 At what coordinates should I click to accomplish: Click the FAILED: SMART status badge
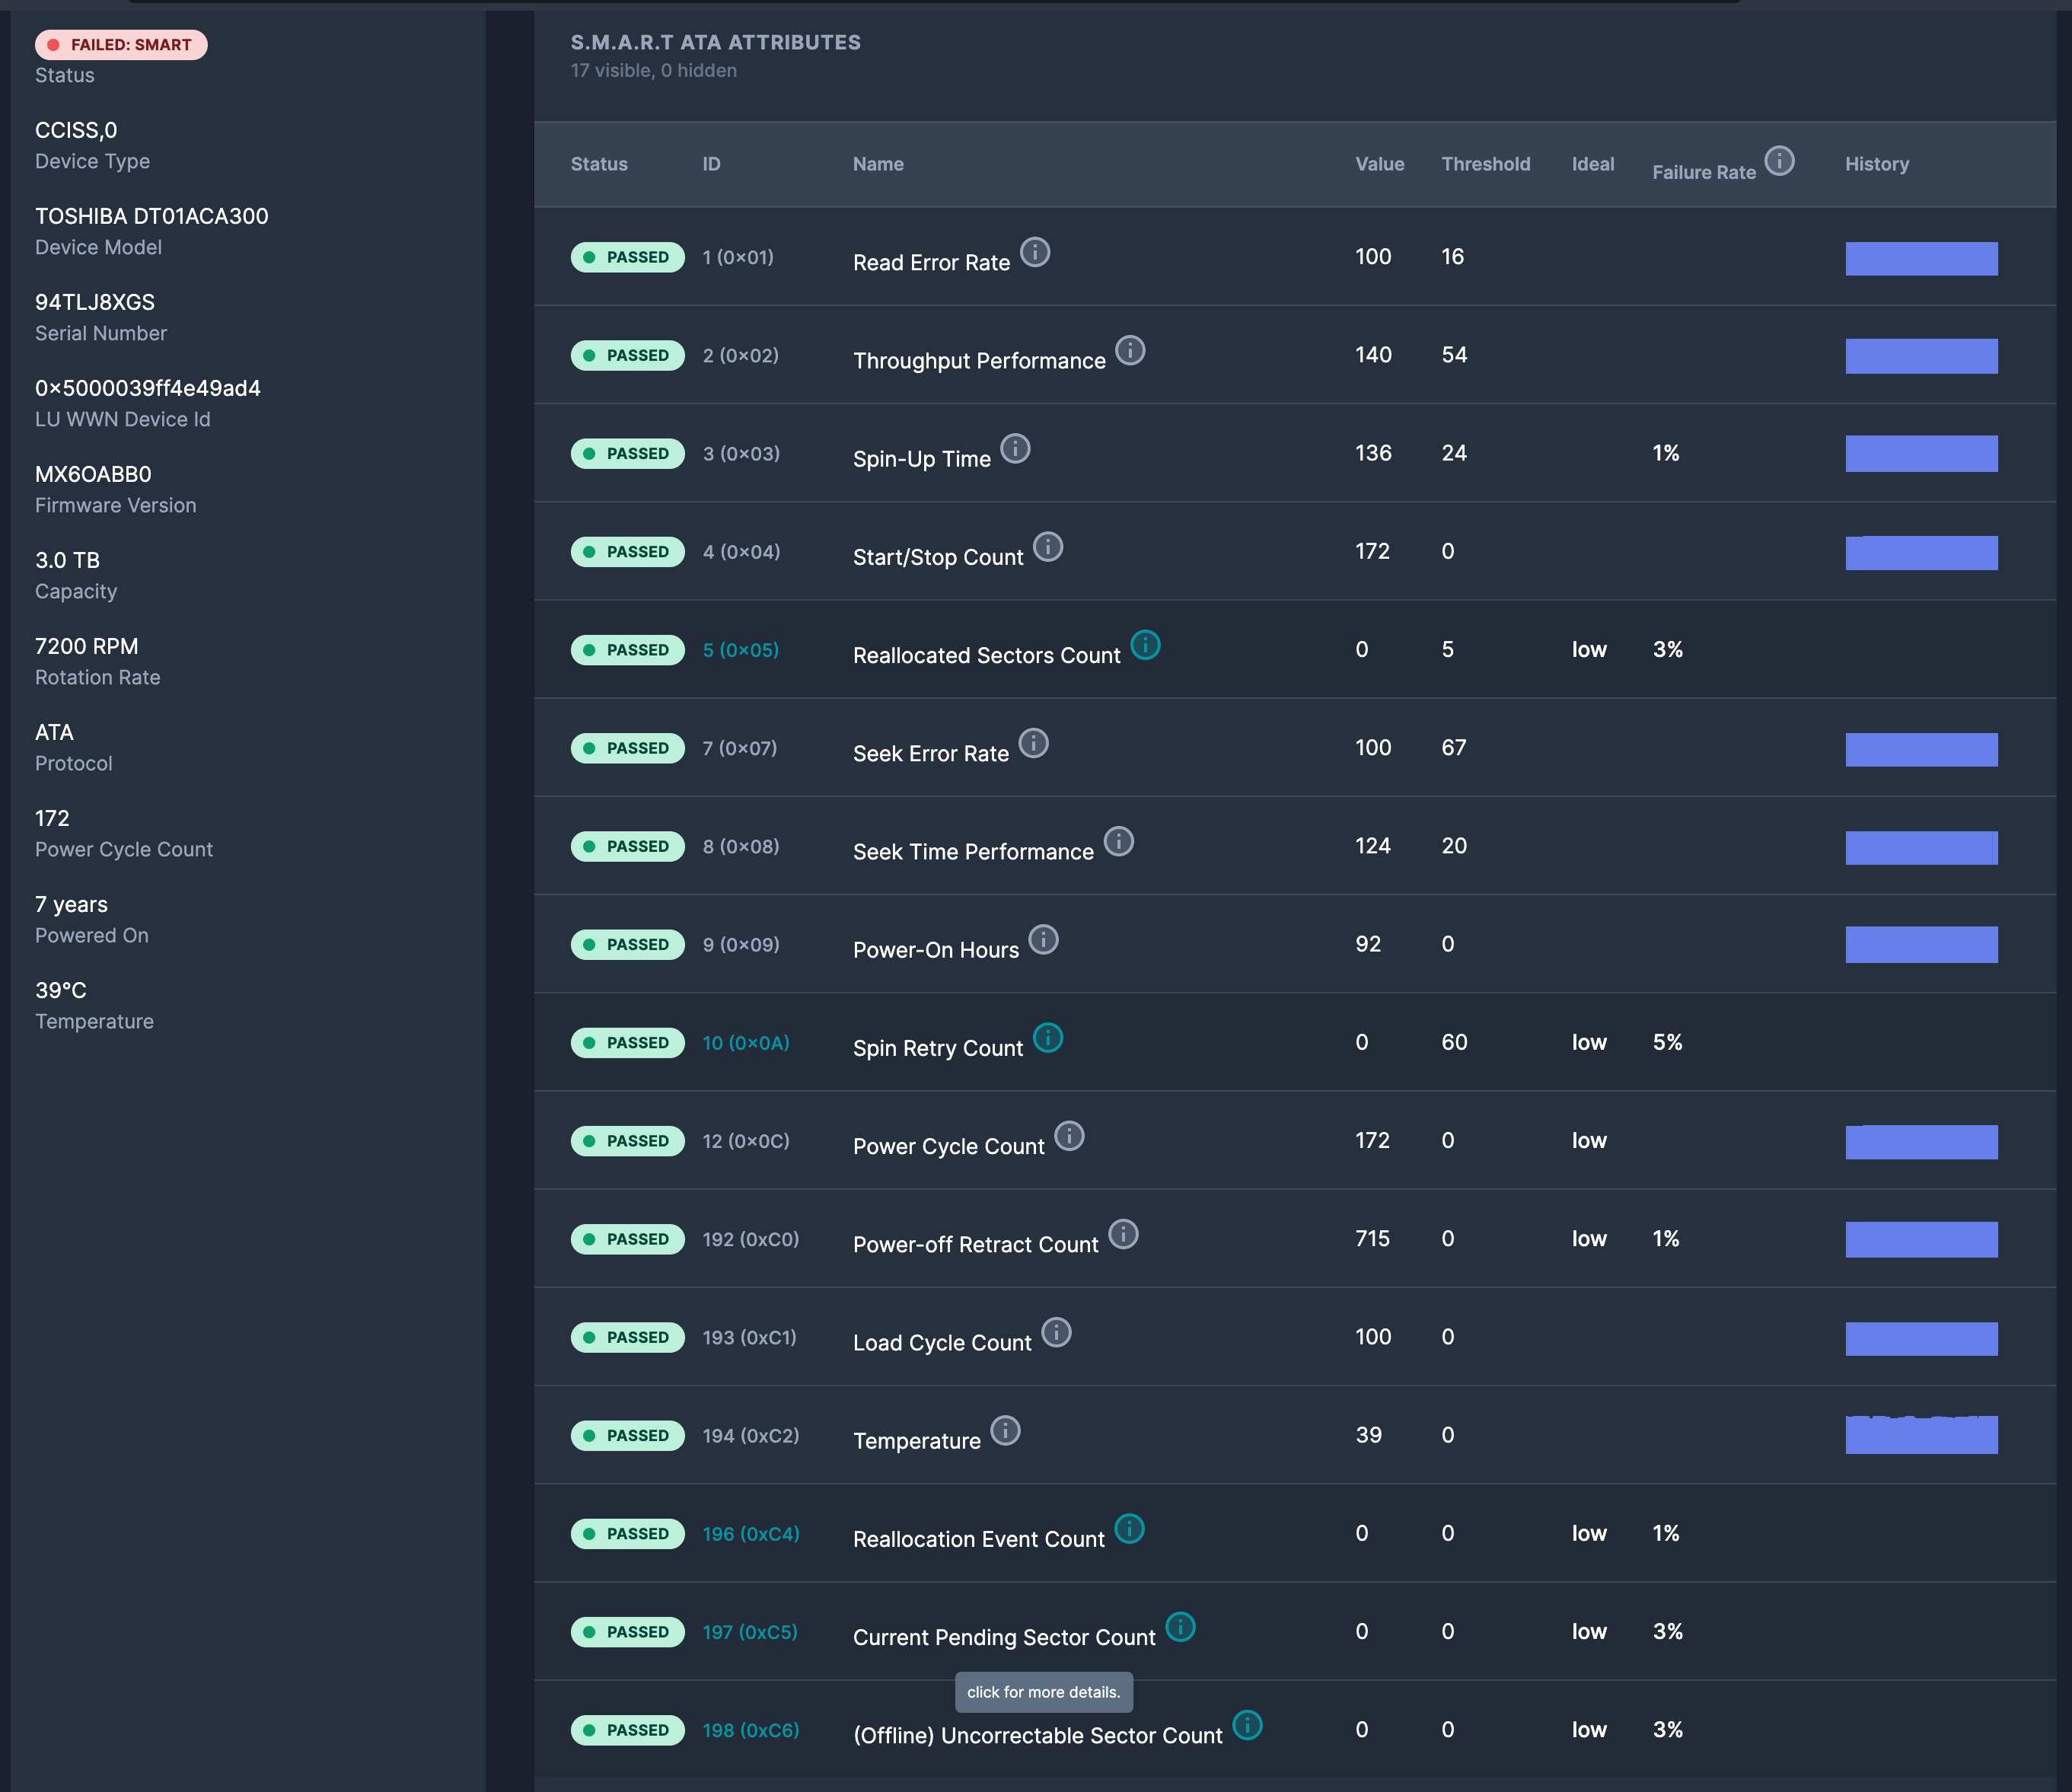pyautogui.click(x=121, y=45)
